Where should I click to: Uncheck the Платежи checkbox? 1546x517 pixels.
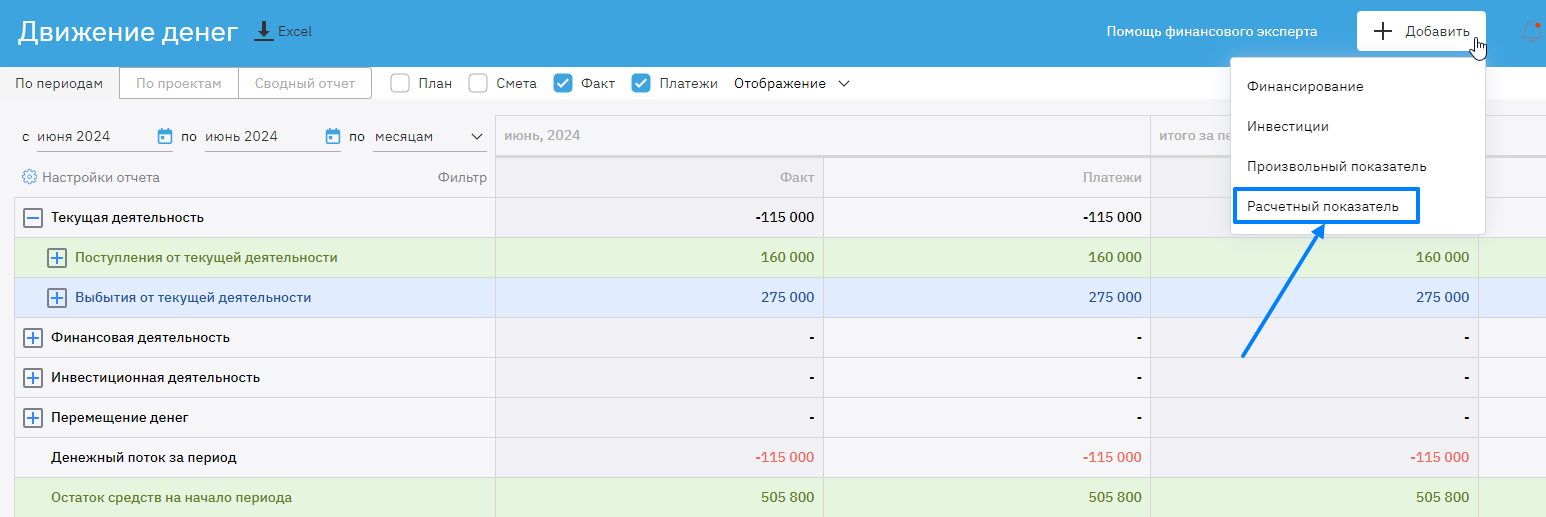pyautogui.click(x=641, y=83)
